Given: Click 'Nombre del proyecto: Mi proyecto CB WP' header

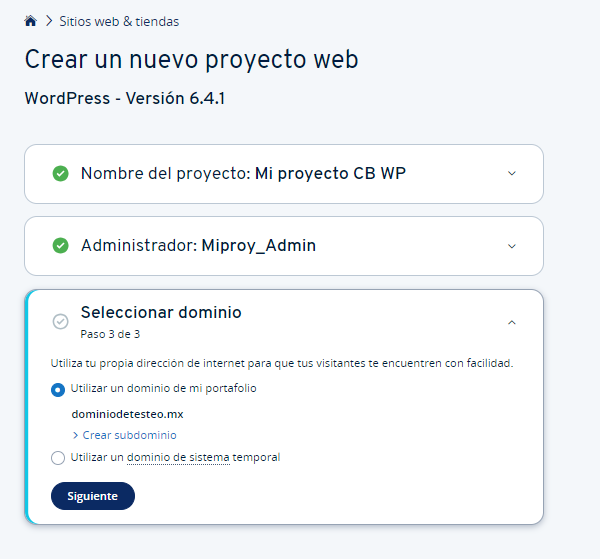Looking at the screenshot, I should tap(243, 173).
